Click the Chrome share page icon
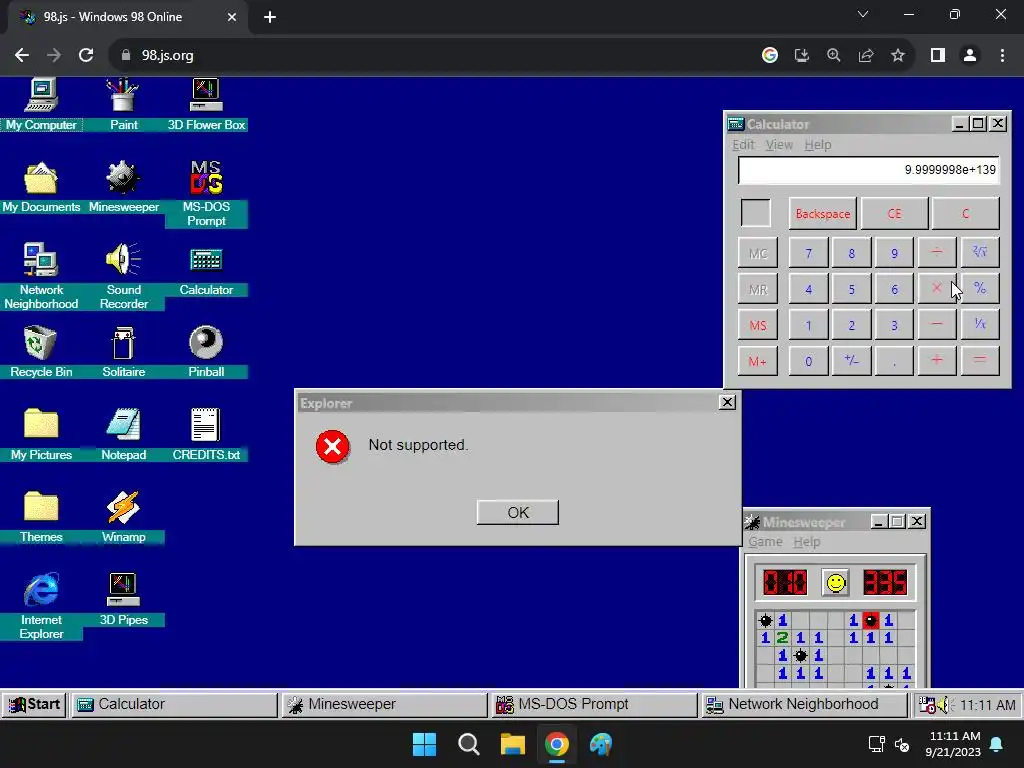Screen dimensions: 1024x768 coord(866,56)
